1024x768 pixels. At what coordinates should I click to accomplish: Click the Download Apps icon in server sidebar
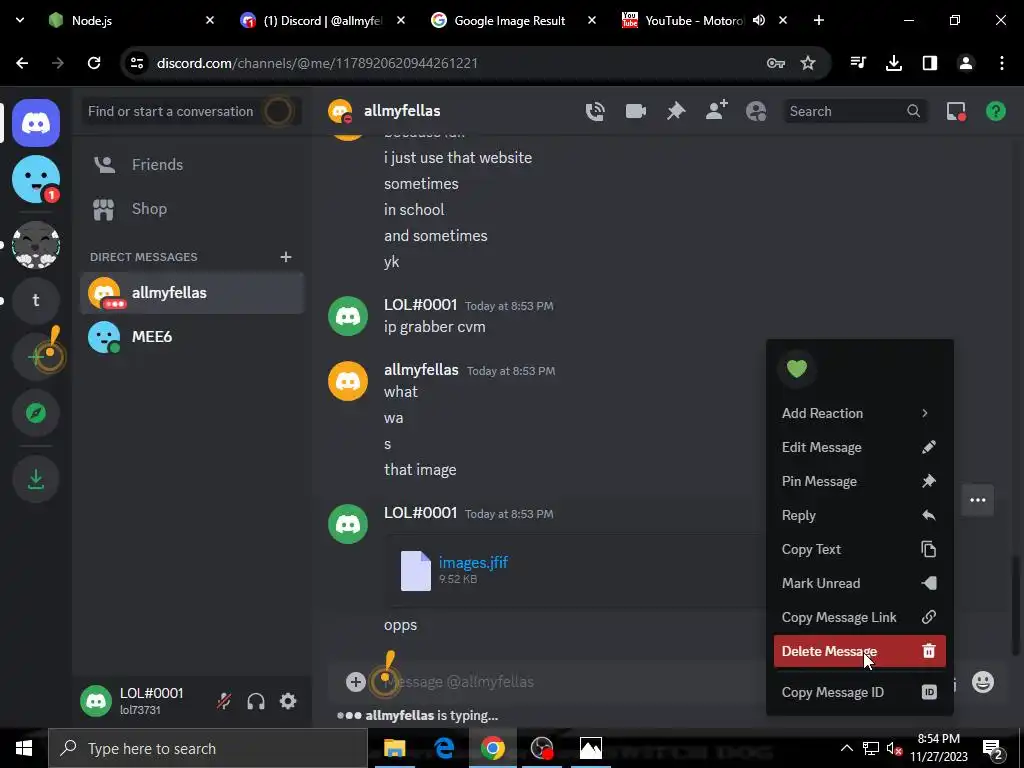click(x=36, y=479)
